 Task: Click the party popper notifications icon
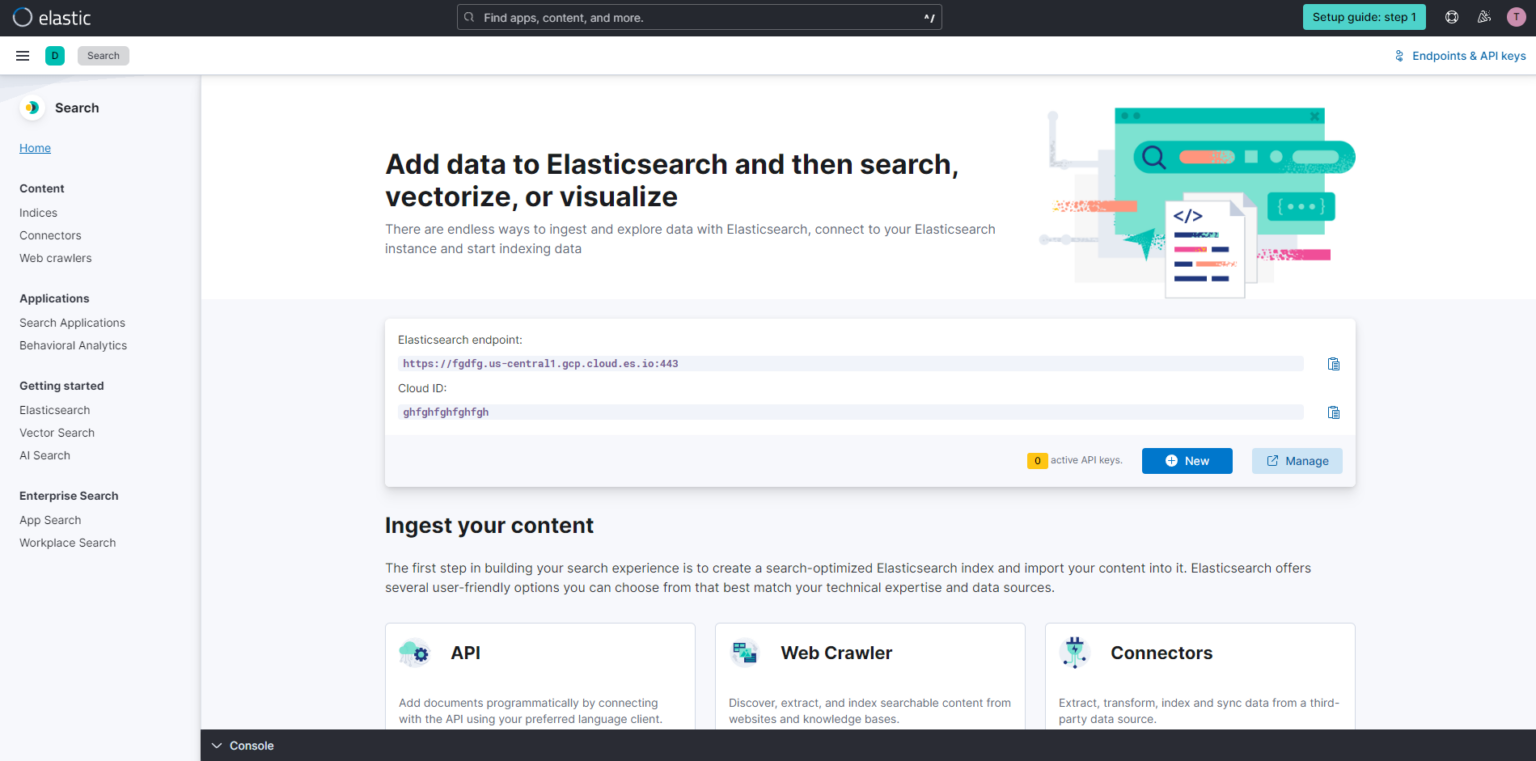tap(1484, 16)
